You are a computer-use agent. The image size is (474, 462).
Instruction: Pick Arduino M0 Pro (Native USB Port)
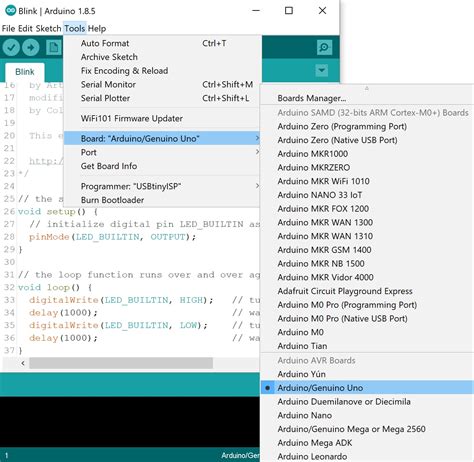click(x=367, y=318)
